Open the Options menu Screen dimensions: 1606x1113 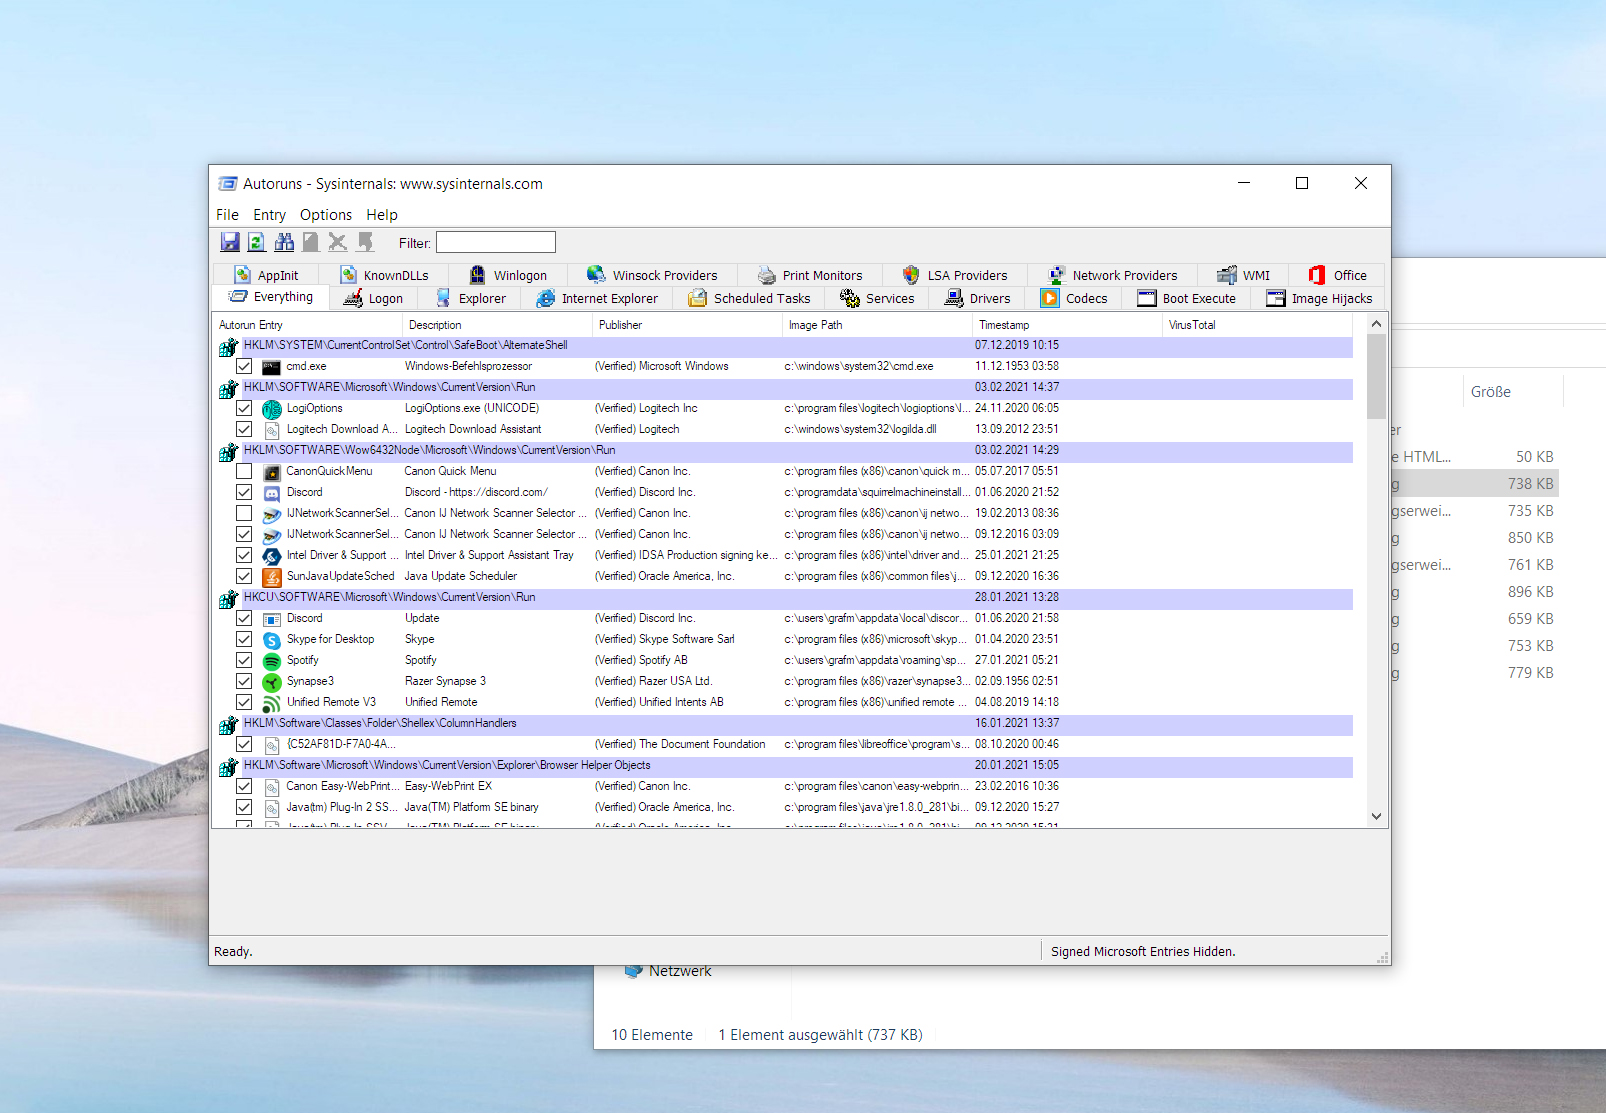pyautogui.click(x=326, y=215)
